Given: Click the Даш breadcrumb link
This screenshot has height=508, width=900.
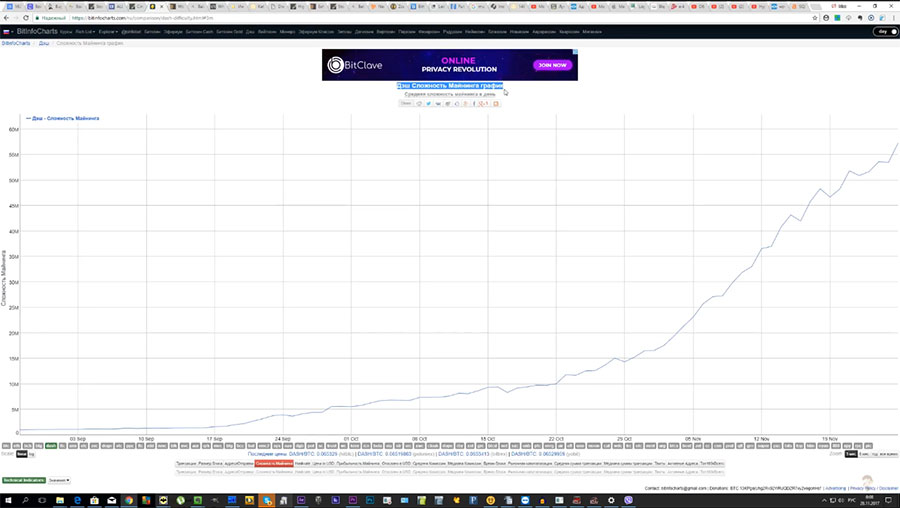Looking at the screenshot, I should pos(44,43).
